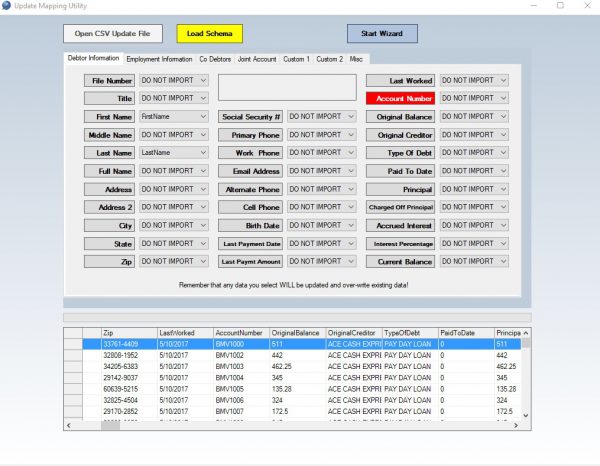Expand the Current Balance dropdown
This screenshot has height=466, width=600.
pyautogui.click(x=474, y=261)
